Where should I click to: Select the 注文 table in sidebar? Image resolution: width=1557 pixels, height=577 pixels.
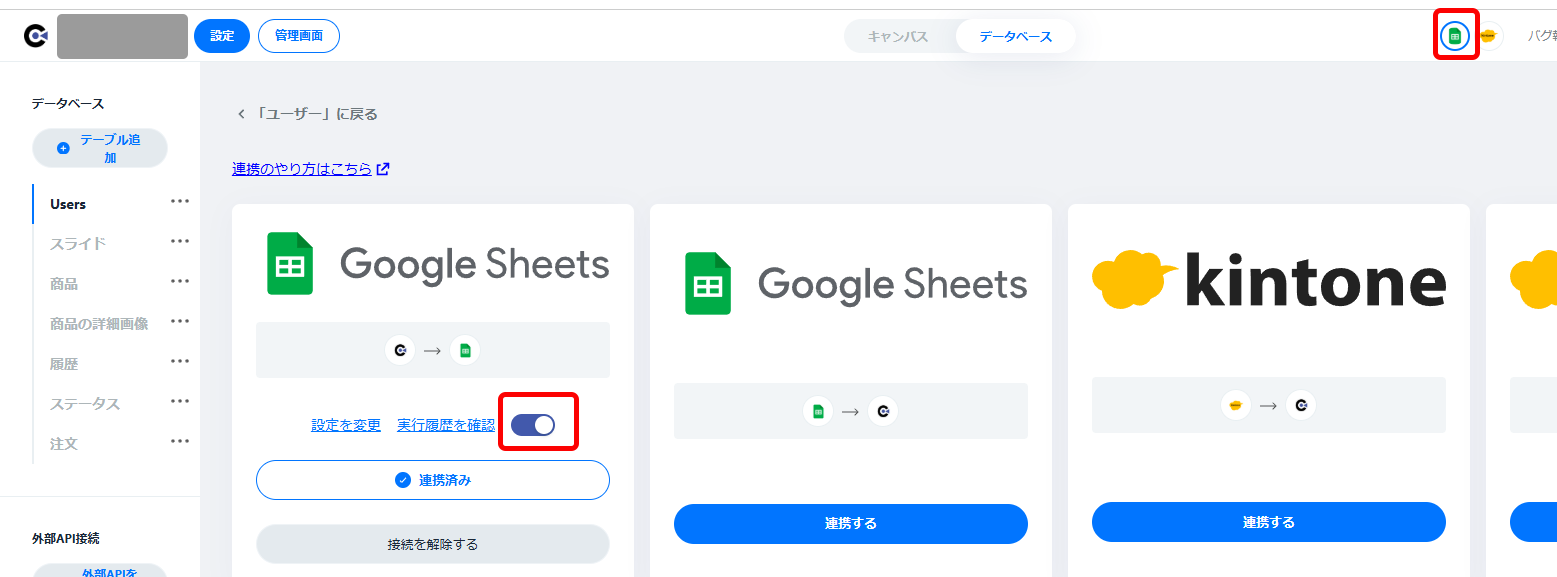coord(64,443)
